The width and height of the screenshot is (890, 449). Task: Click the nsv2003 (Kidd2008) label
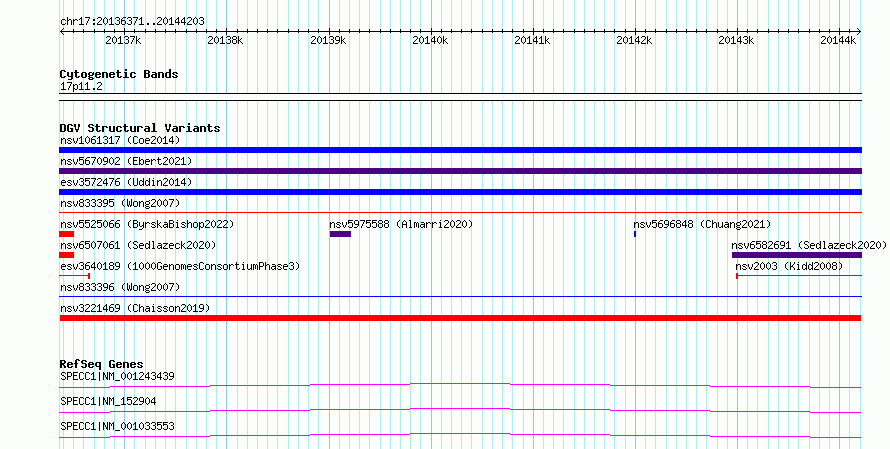click(x=789, y=266)
